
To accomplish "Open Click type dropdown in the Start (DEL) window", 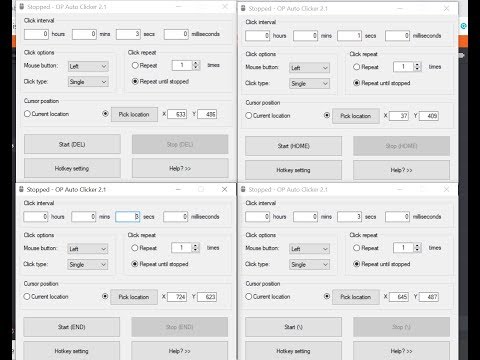I will tap(88, 82).
